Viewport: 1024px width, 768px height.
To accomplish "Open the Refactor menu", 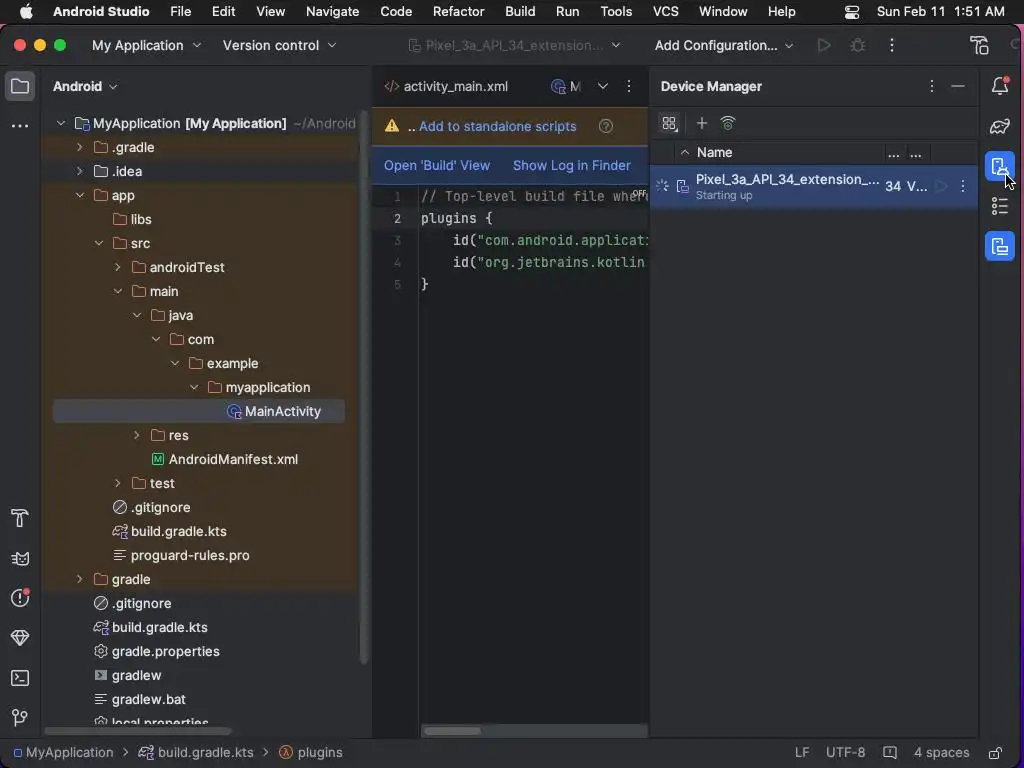I will tap(458, 11).
